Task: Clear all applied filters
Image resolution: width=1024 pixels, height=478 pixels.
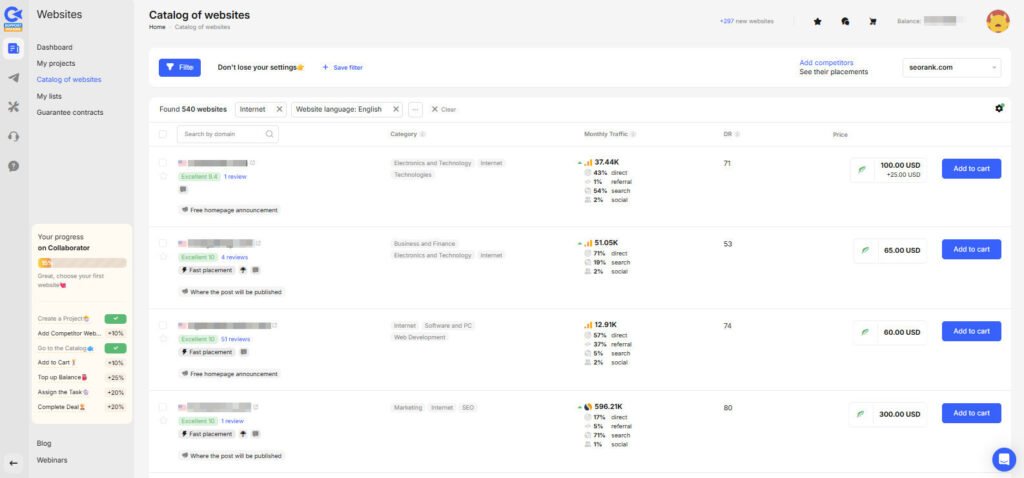Action: point(443,109)
